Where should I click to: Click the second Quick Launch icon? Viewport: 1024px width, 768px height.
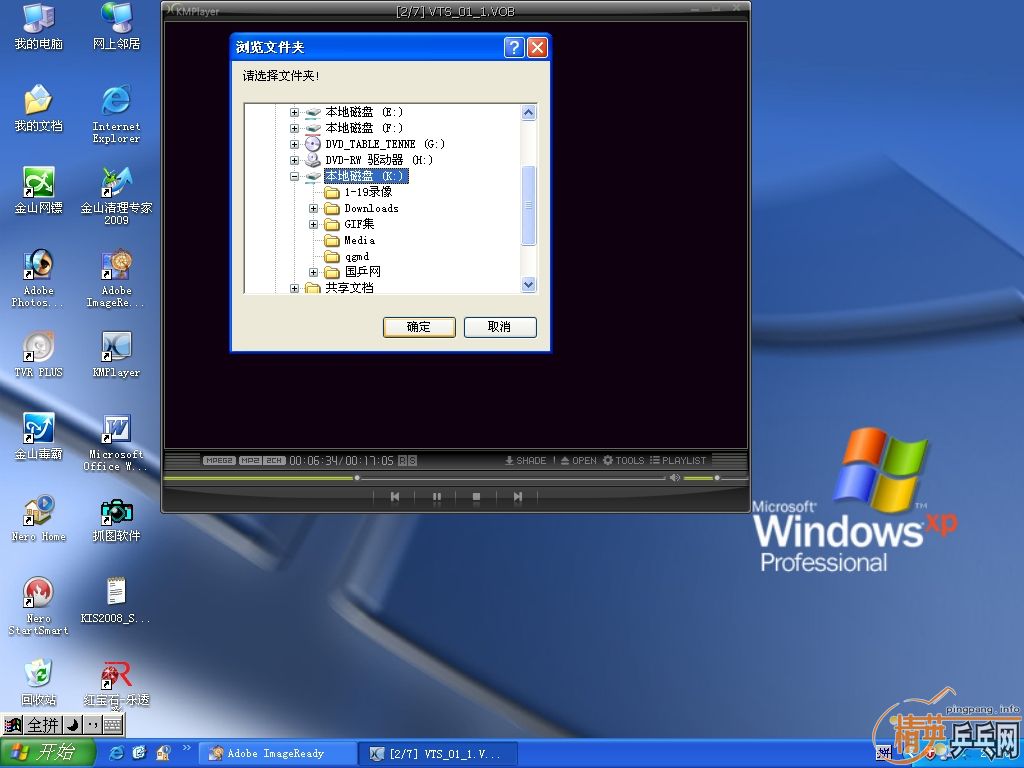coord(139,753)
